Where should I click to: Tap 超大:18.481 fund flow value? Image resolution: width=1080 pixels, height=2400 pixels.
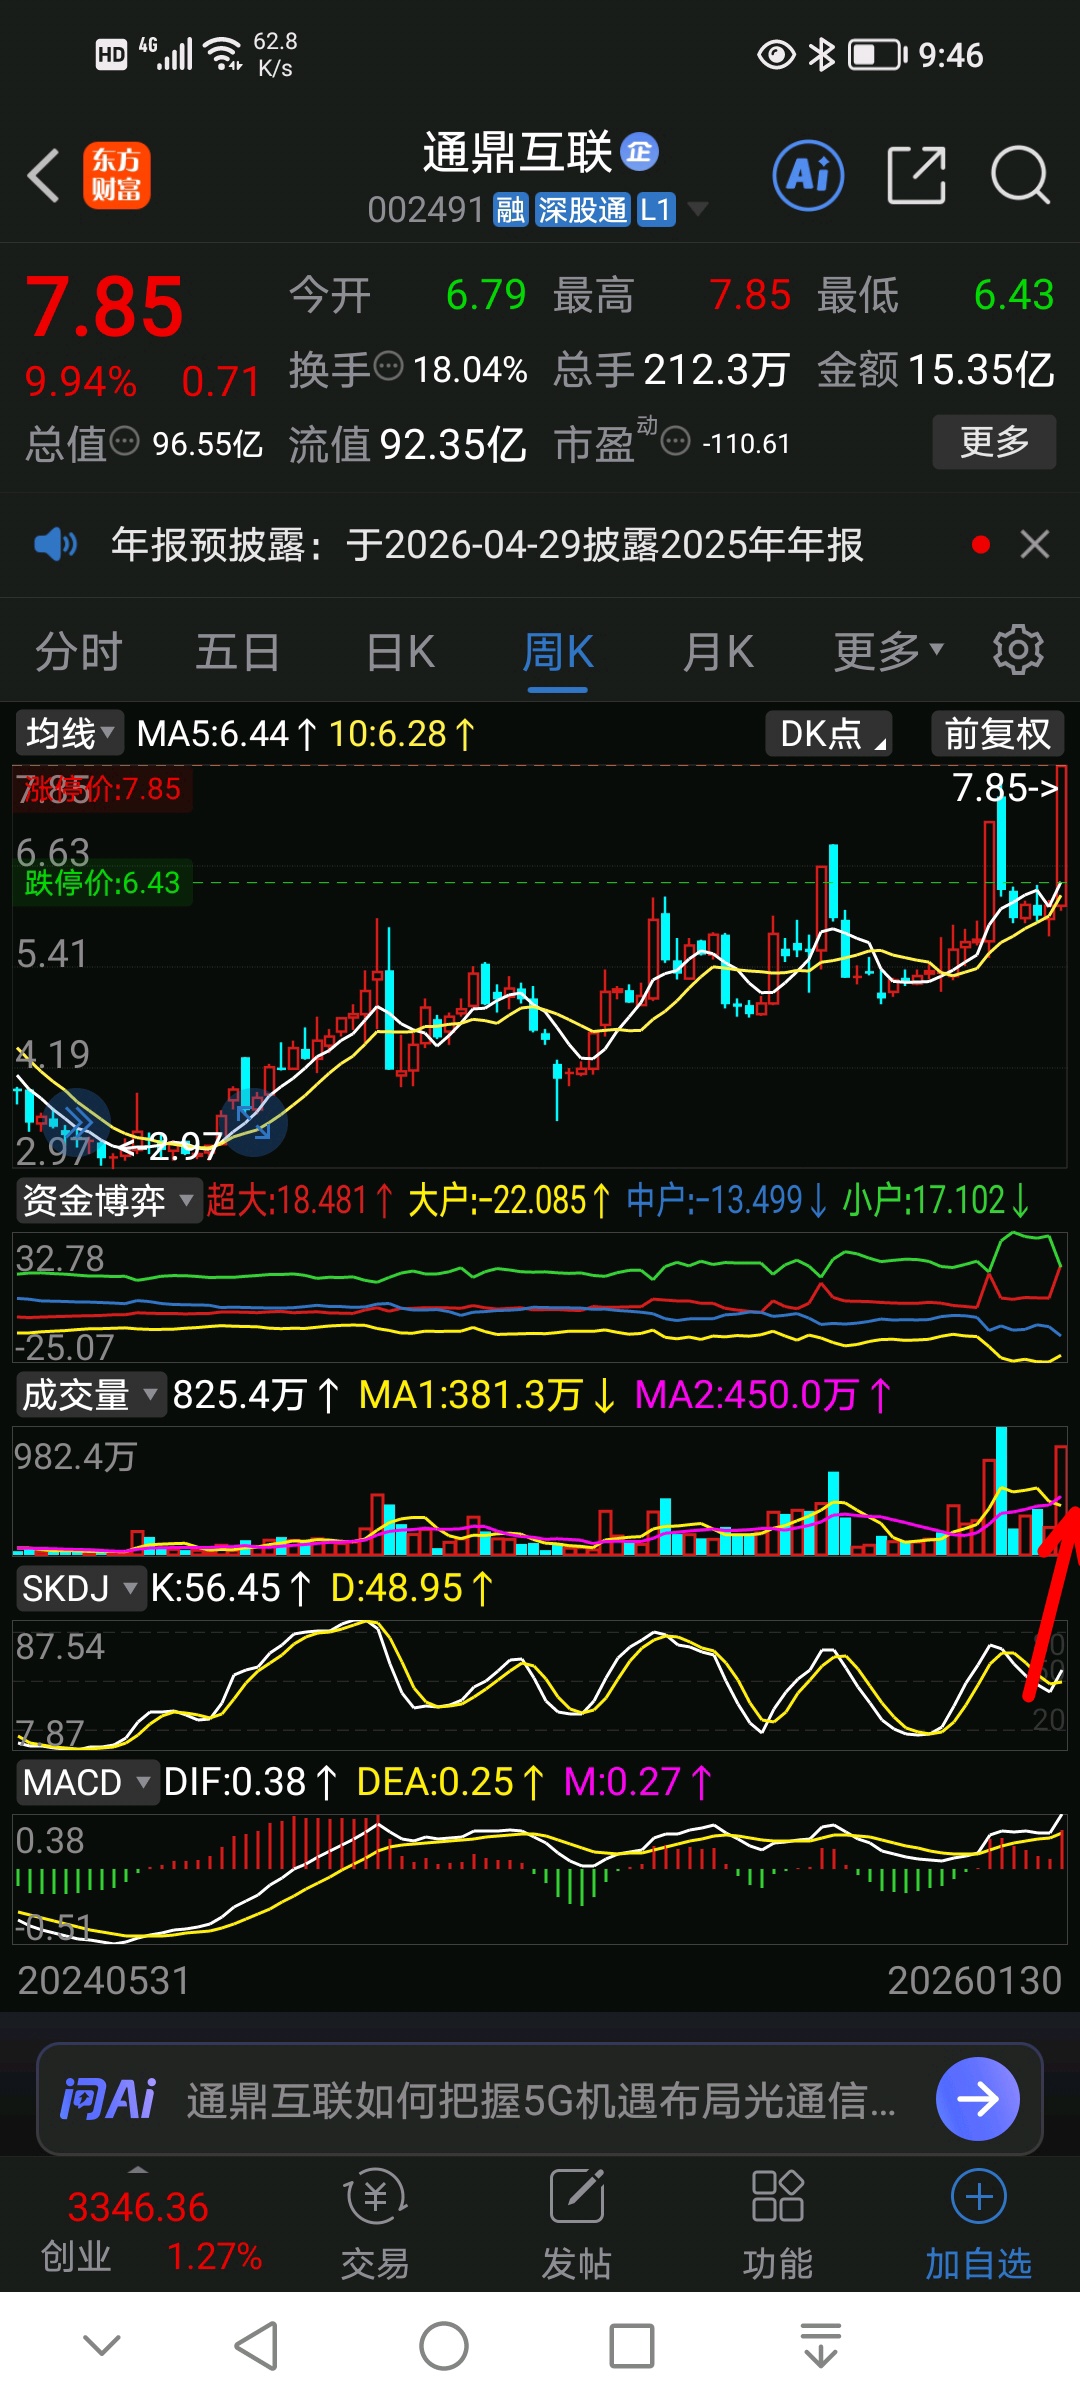pos(300,1200)
